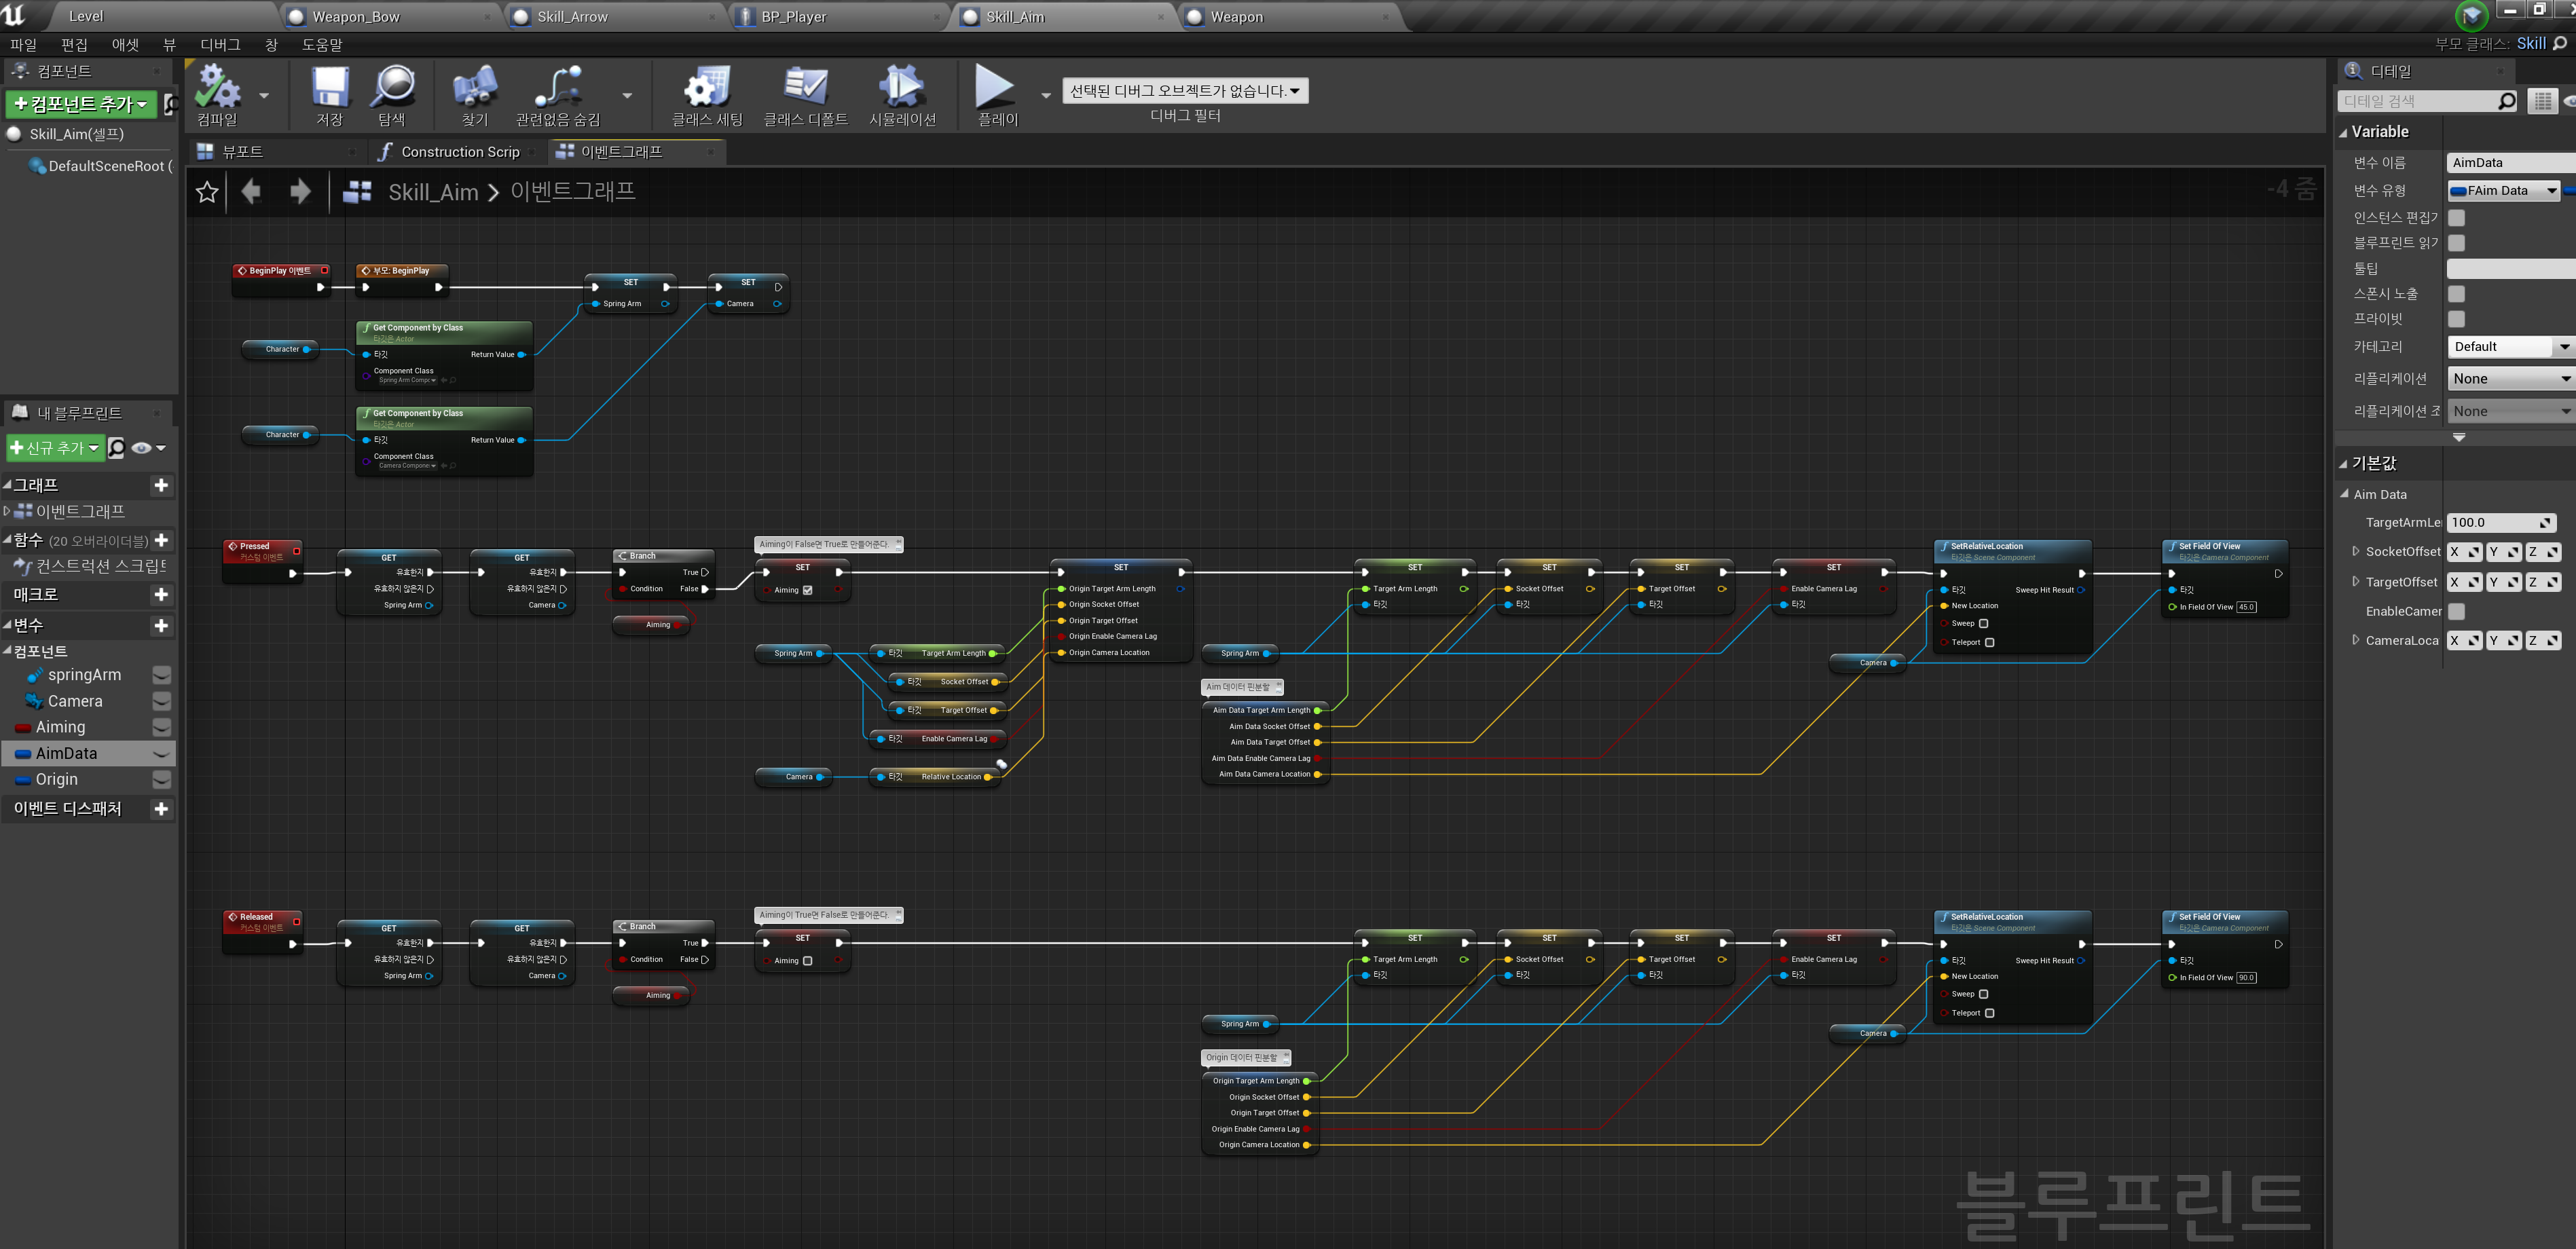The width and height of the screenshot is (2576, 1249).
Task: Click the plus icon next to 함수
Action: tap(161, 540)
